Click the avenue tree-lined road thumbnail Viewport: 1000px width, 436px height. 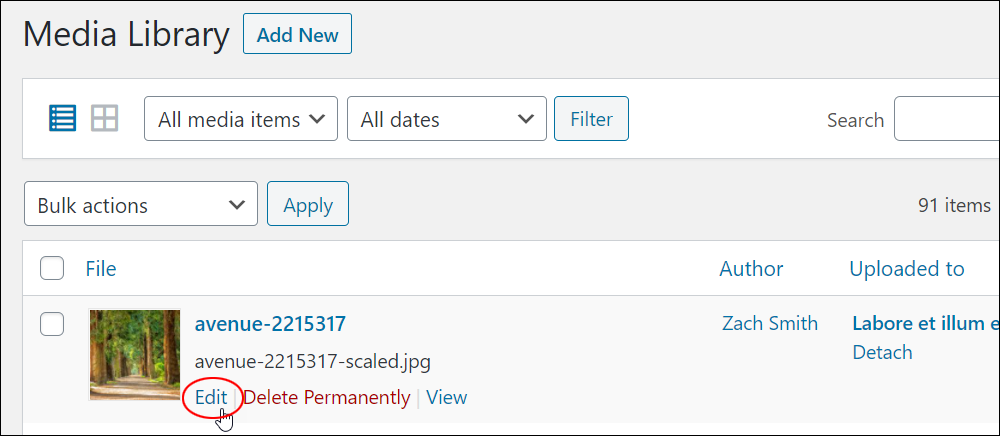pyautogui.click(x=135, y=355)
